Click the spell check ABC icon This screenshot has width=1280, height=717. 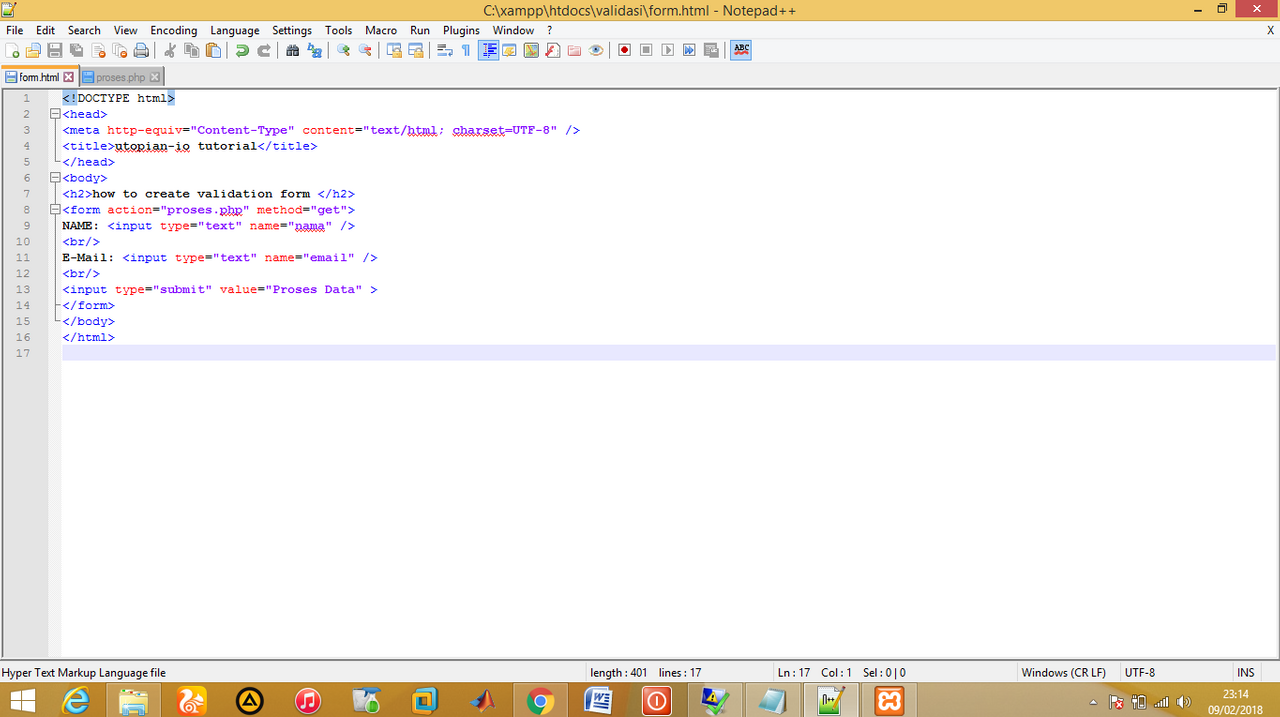(x=740, y=49)
